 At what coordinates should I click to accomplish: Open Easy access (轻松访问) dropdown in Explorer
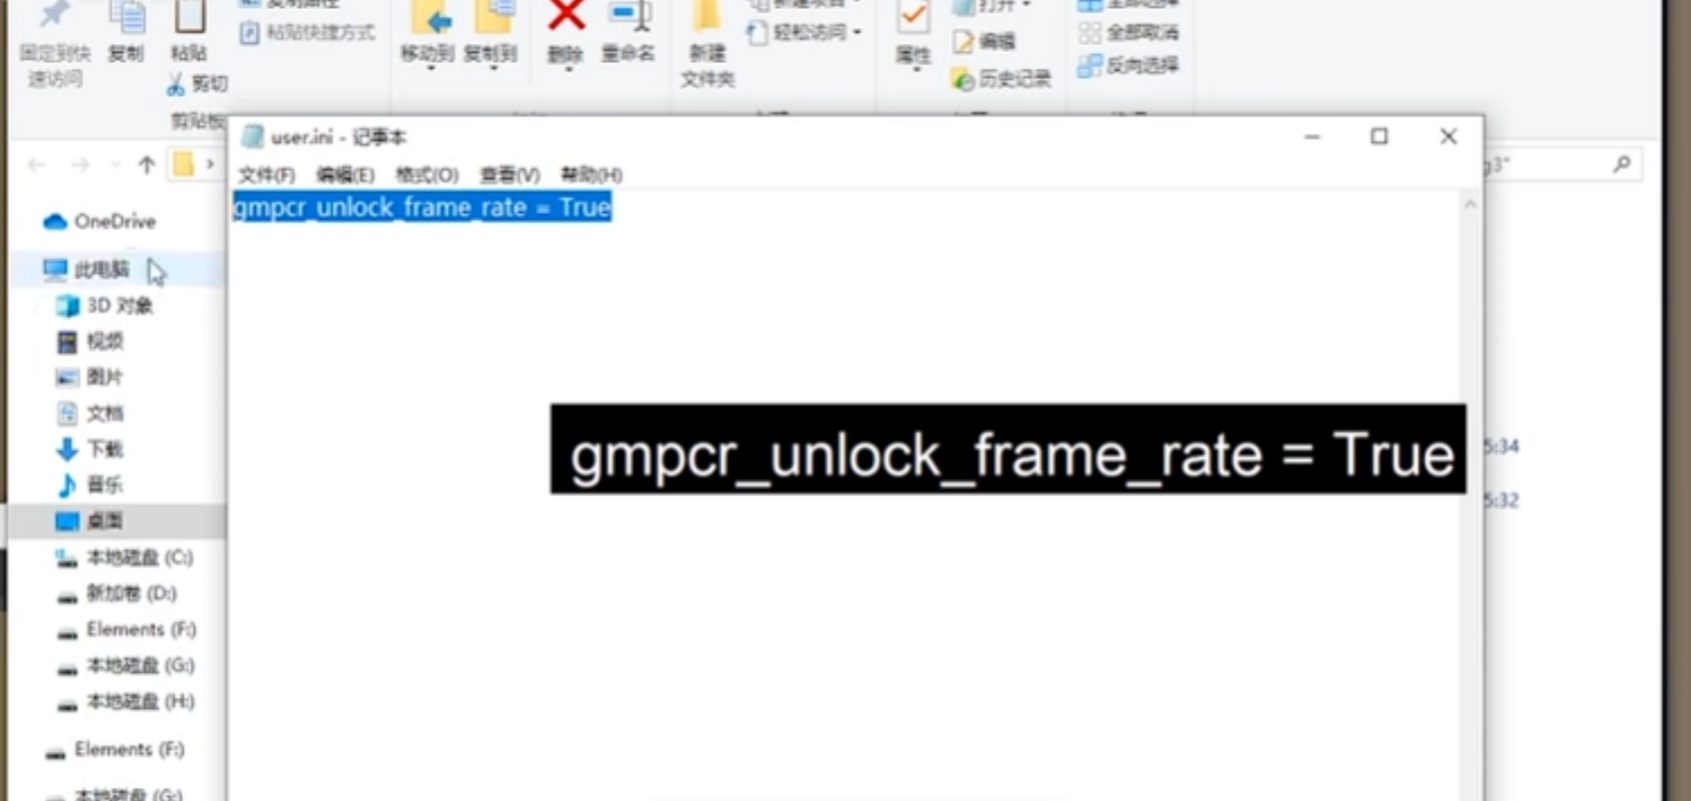click(x=804, y=33)
